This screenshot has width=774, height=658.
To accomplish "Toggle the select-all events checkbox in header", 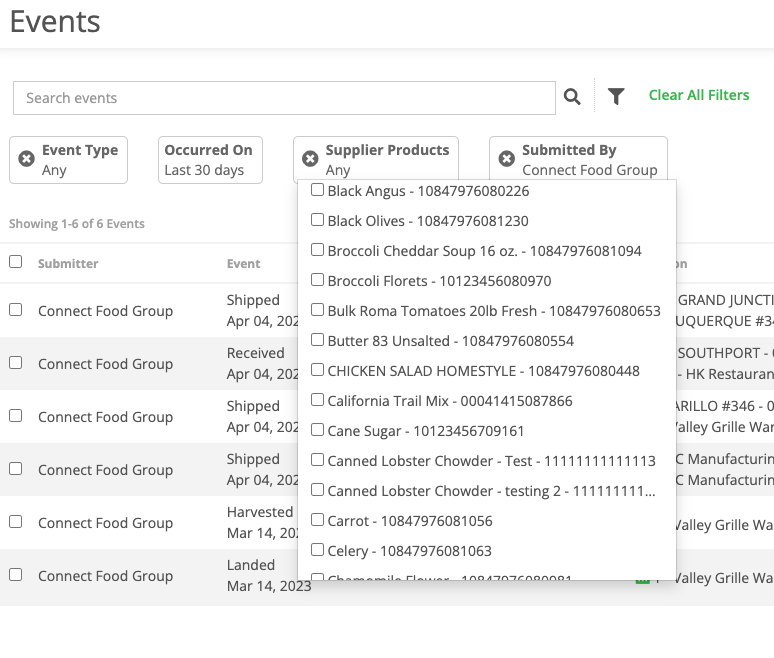I will pyautogui.click(x=16, y=262).
